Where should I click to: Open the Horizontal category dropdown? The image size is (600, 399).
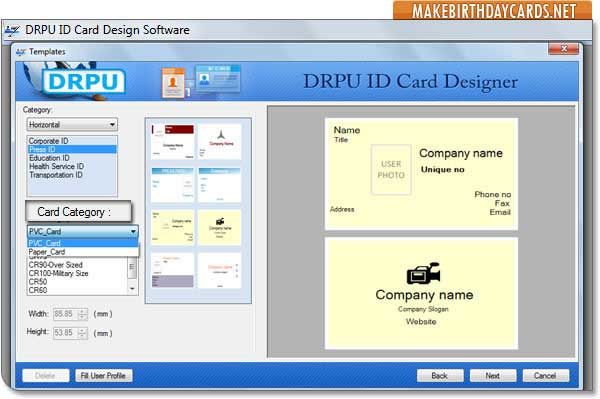(x=72, y=125)
